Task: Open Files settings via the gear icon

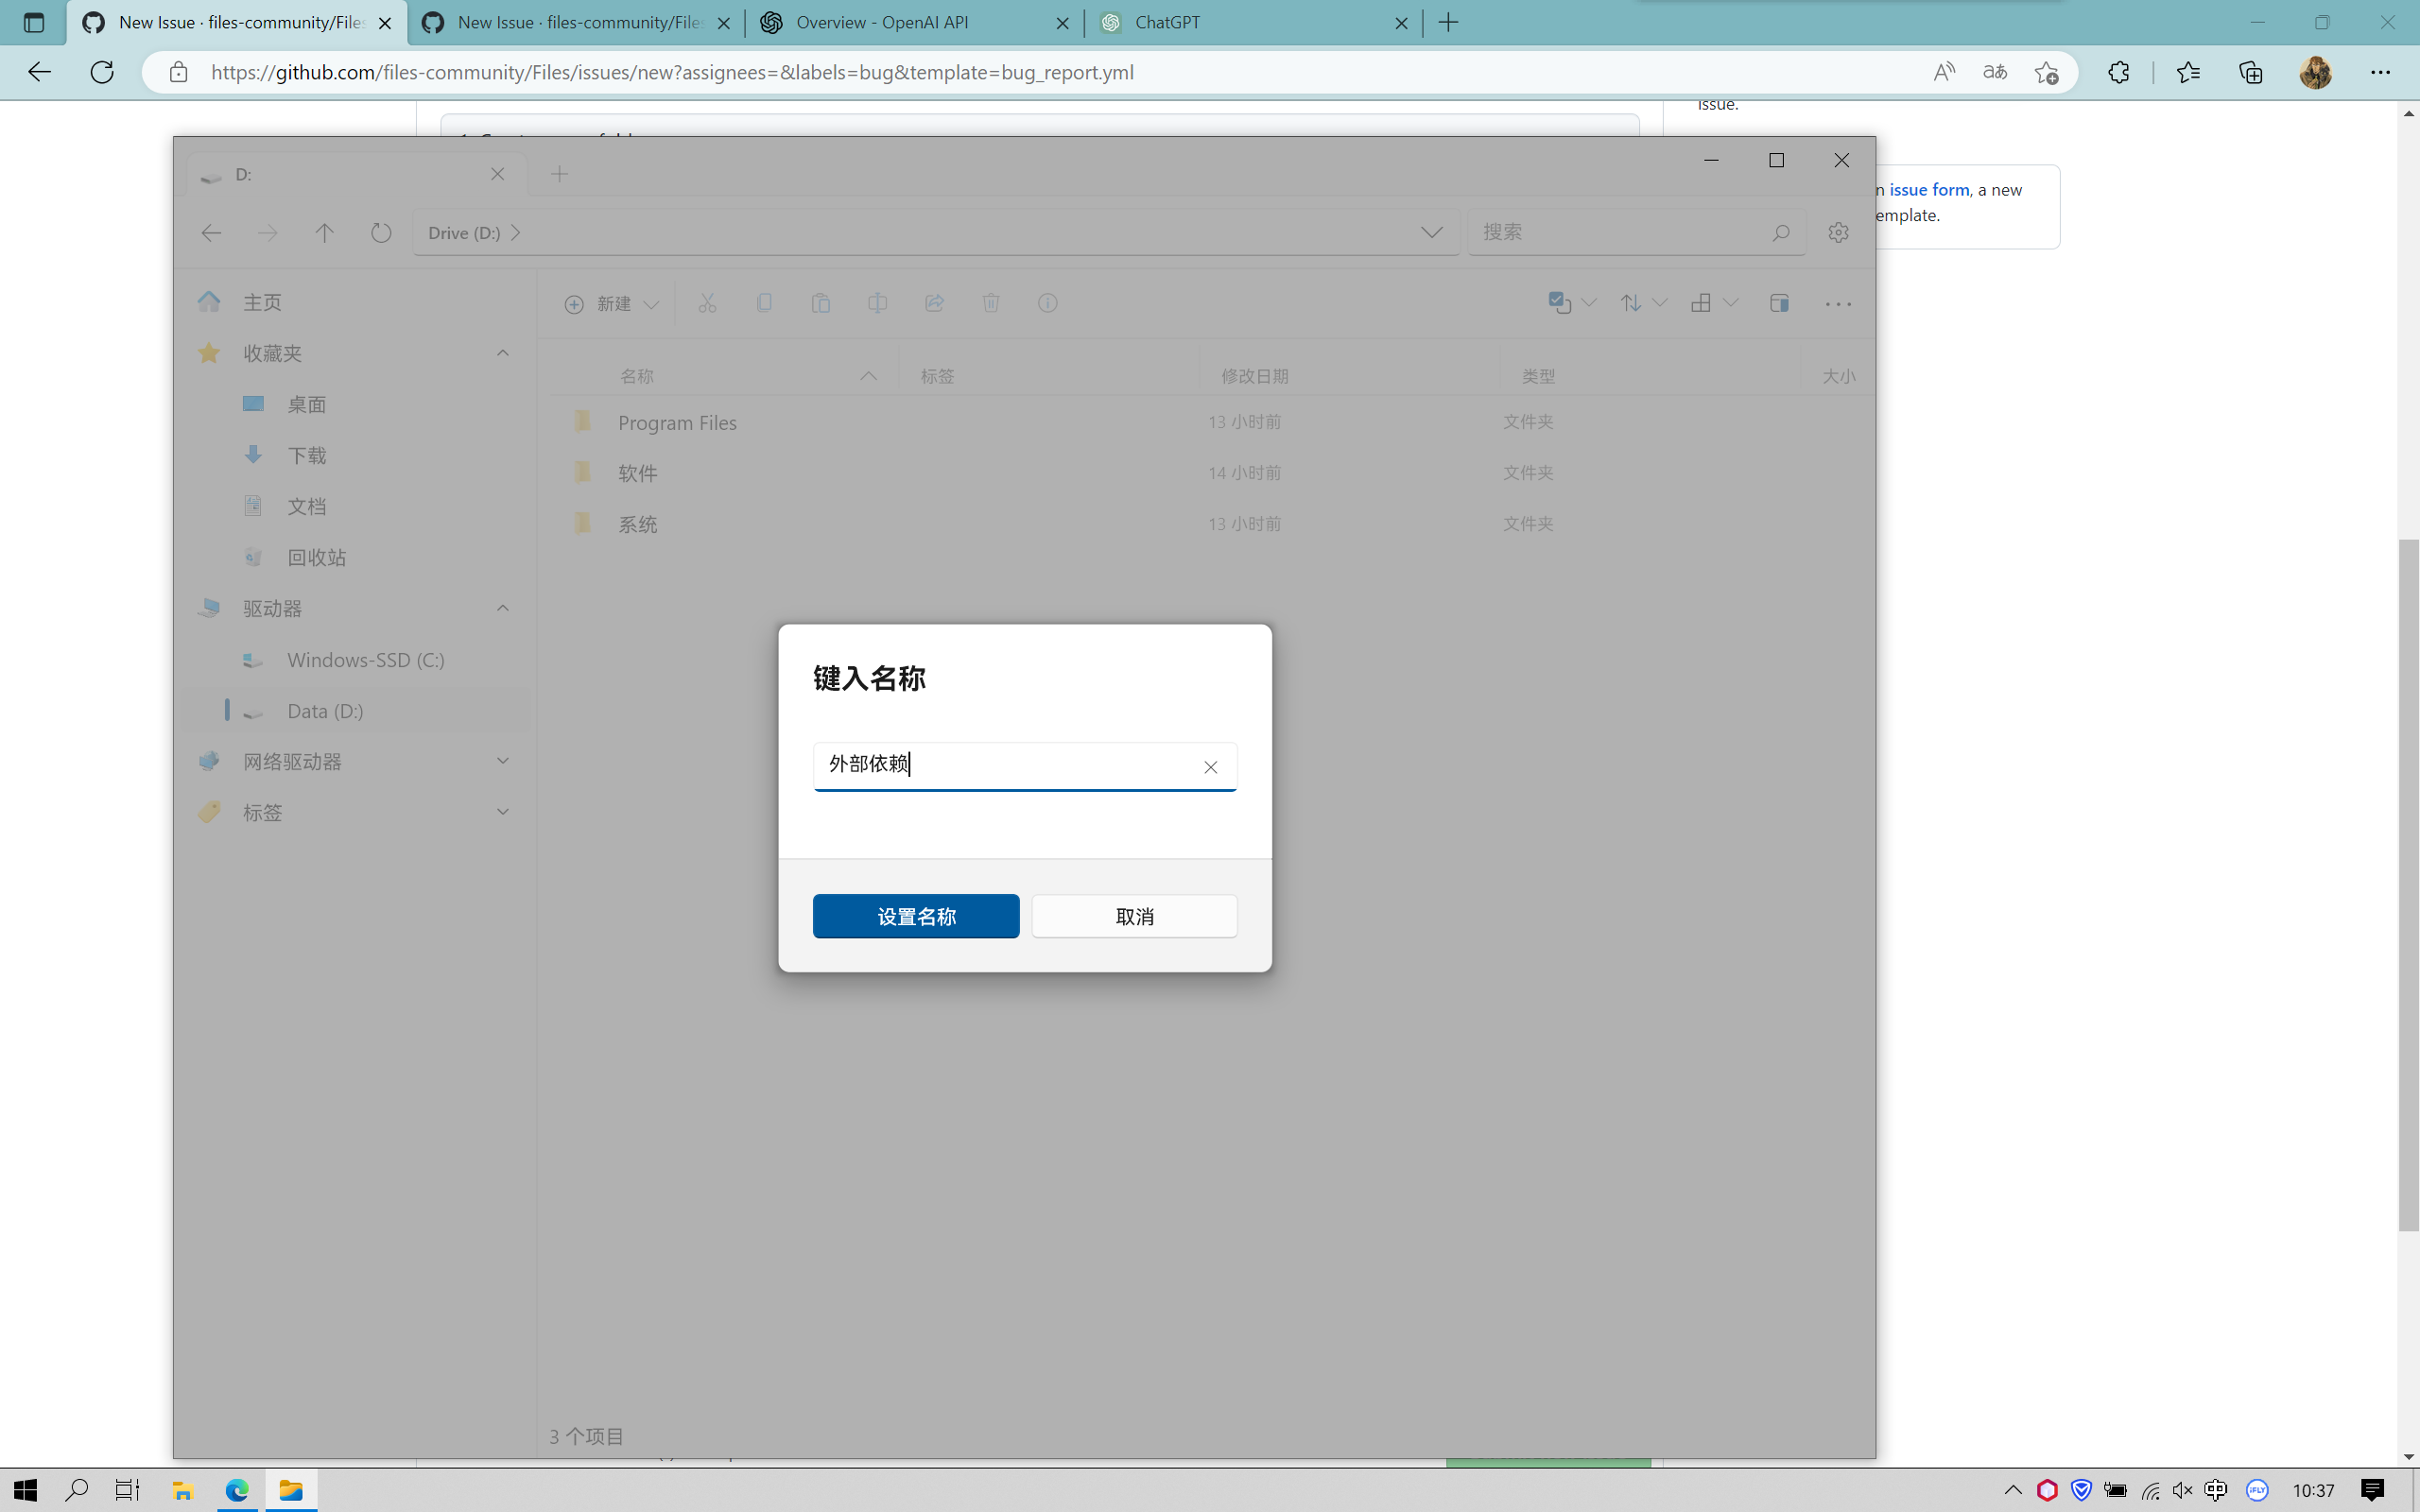Action: click(x=1838, y=232)
